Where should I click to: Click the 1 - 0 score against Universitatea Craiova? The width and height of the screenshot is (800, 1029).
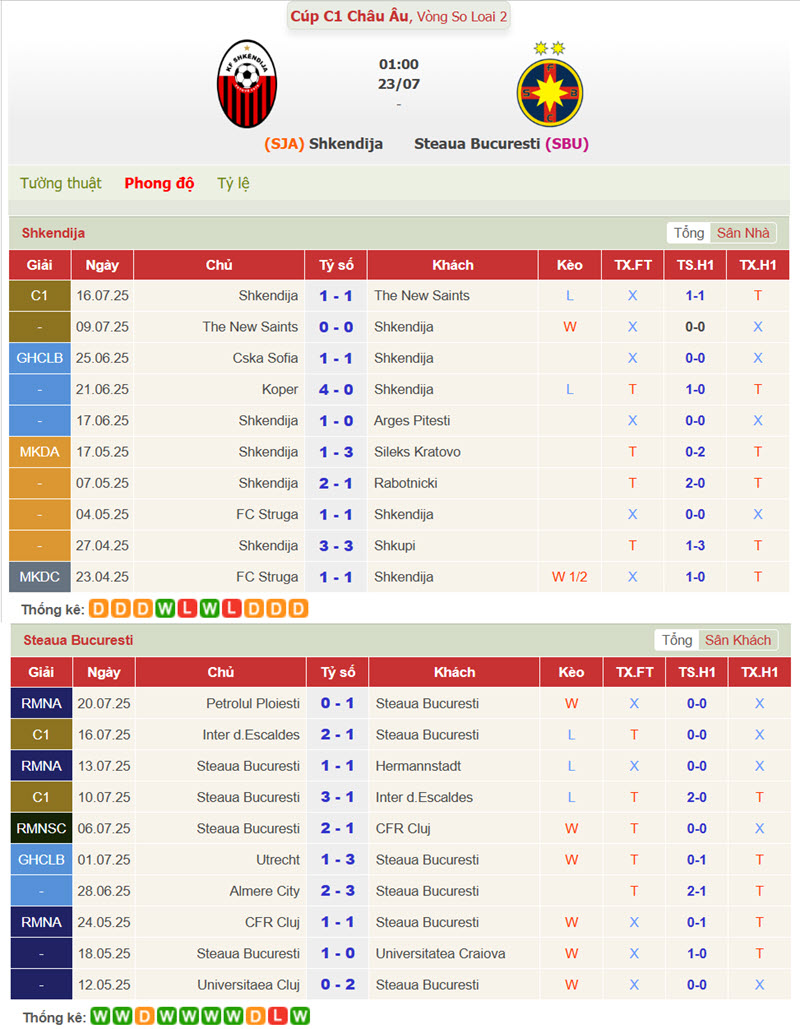(x=337, y=954)
